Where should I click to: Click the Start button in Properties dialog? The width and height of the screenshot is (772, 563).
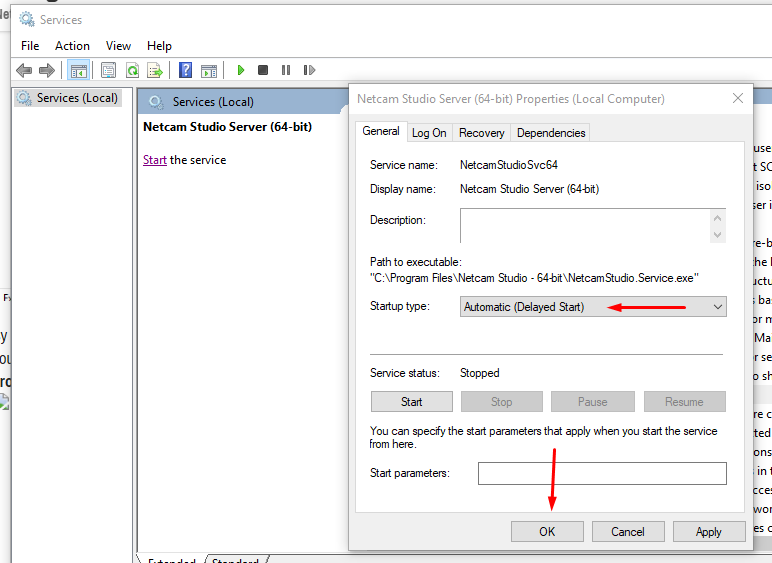(412, 402)
